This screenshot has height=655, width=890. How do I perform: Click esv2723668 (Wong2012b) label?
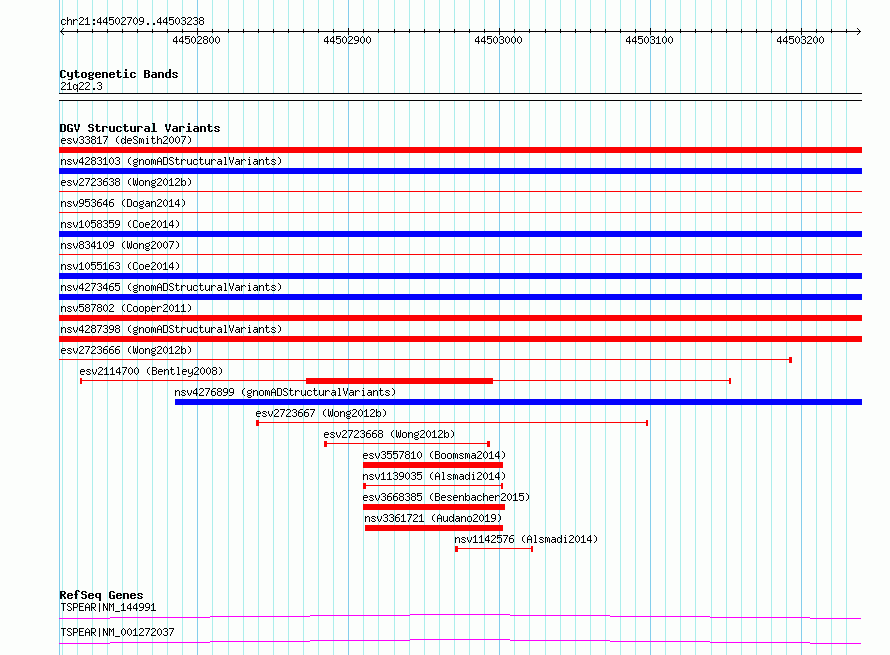[389, 434]
